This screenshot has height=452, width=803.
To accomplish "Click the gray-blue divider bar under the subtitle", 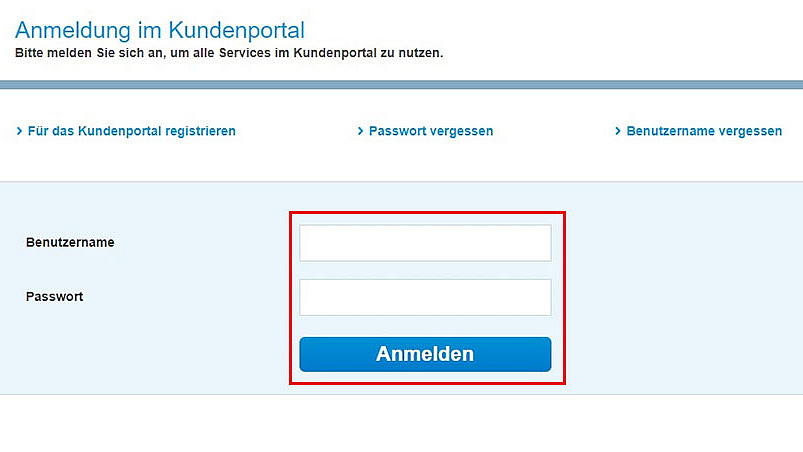I will pos(401,85).
